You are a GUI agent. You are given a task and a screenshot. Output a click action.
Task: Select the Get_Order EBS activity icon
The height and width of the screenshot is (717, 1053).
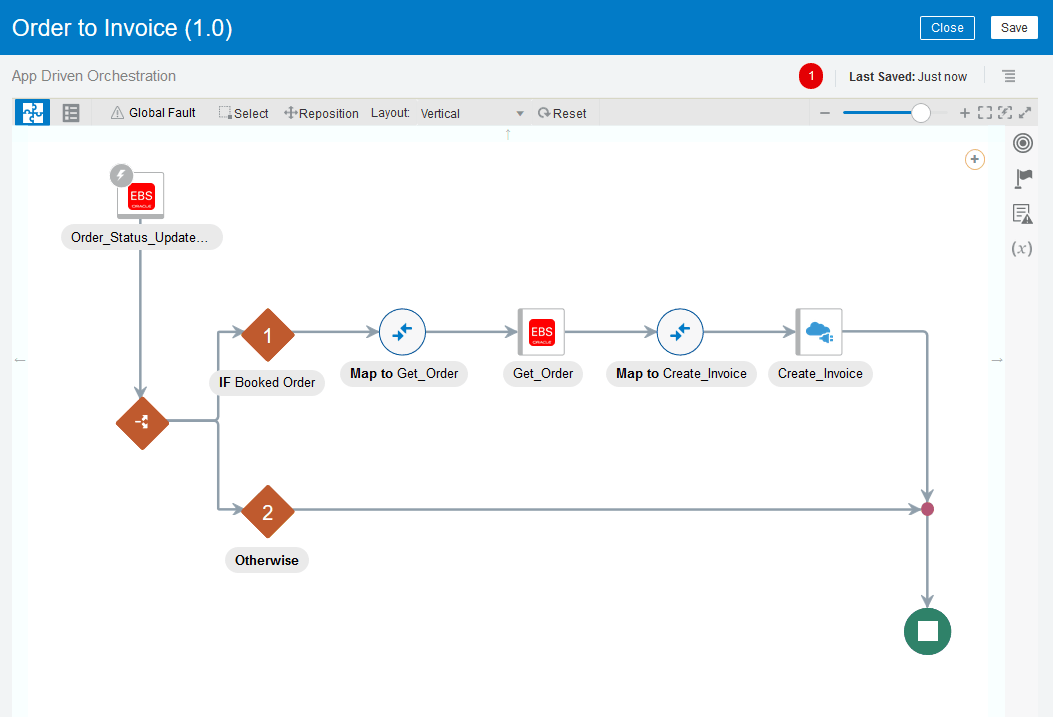[541, 332]
